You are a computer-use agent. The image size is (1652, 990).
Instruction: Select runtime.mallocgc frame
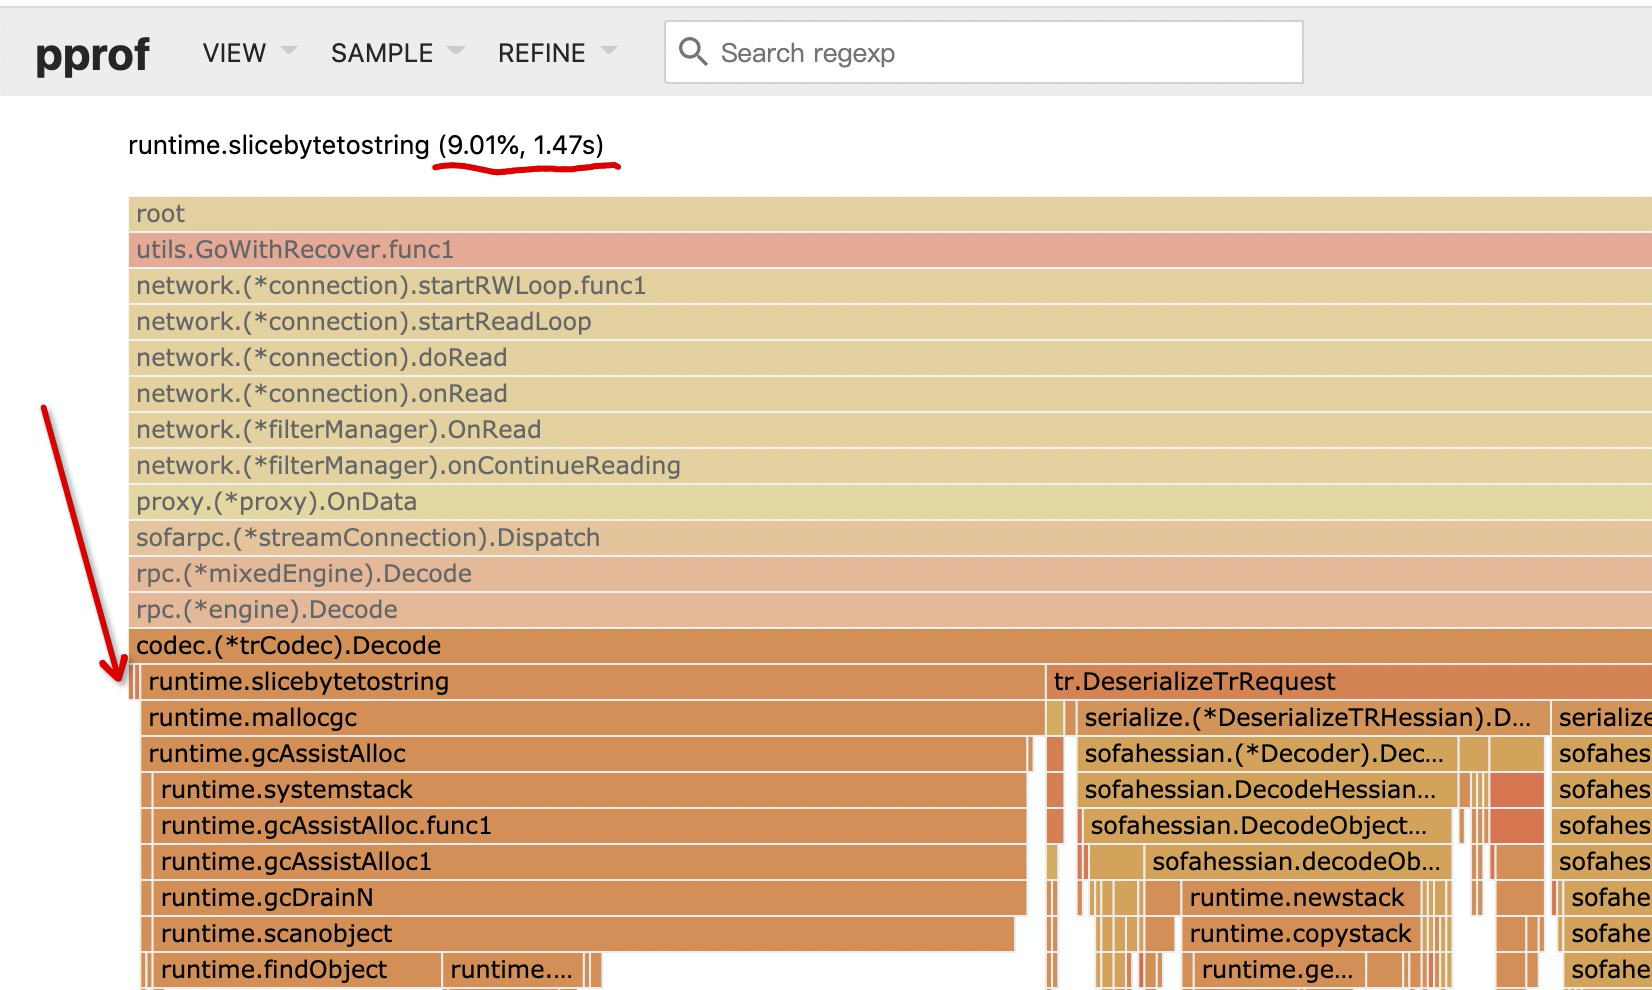click(x=593, y=718)
